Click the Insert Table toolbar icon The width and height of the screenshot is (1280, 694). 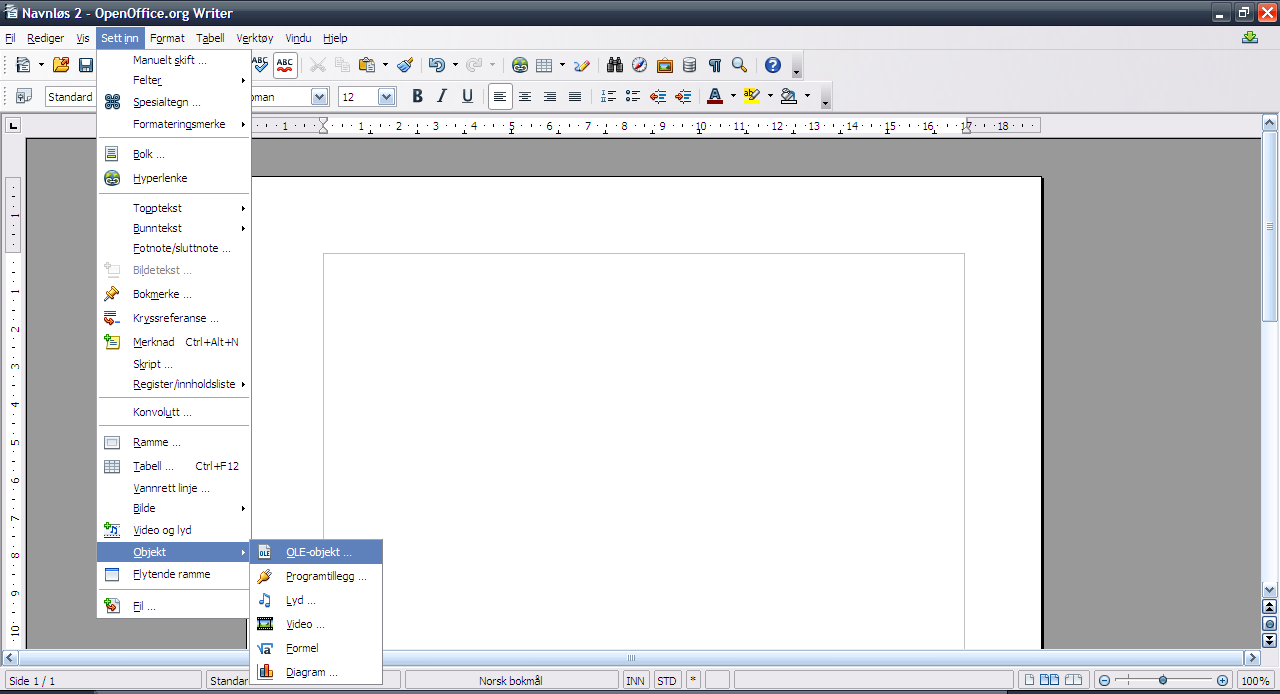click(x=544, y=65)
